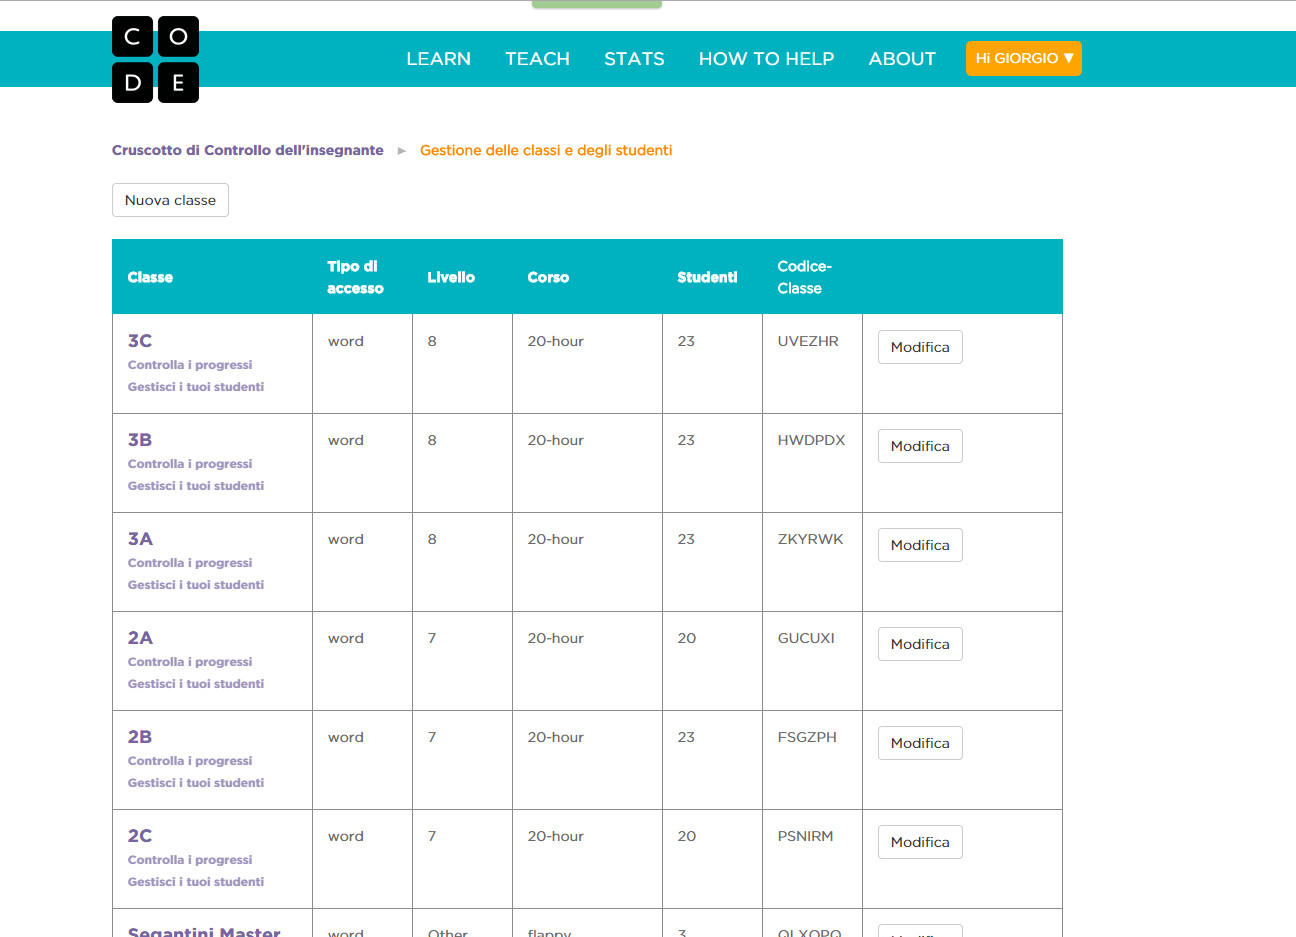Open the STATS navigation item
The image size is (1296, 937).
(634, 59)
